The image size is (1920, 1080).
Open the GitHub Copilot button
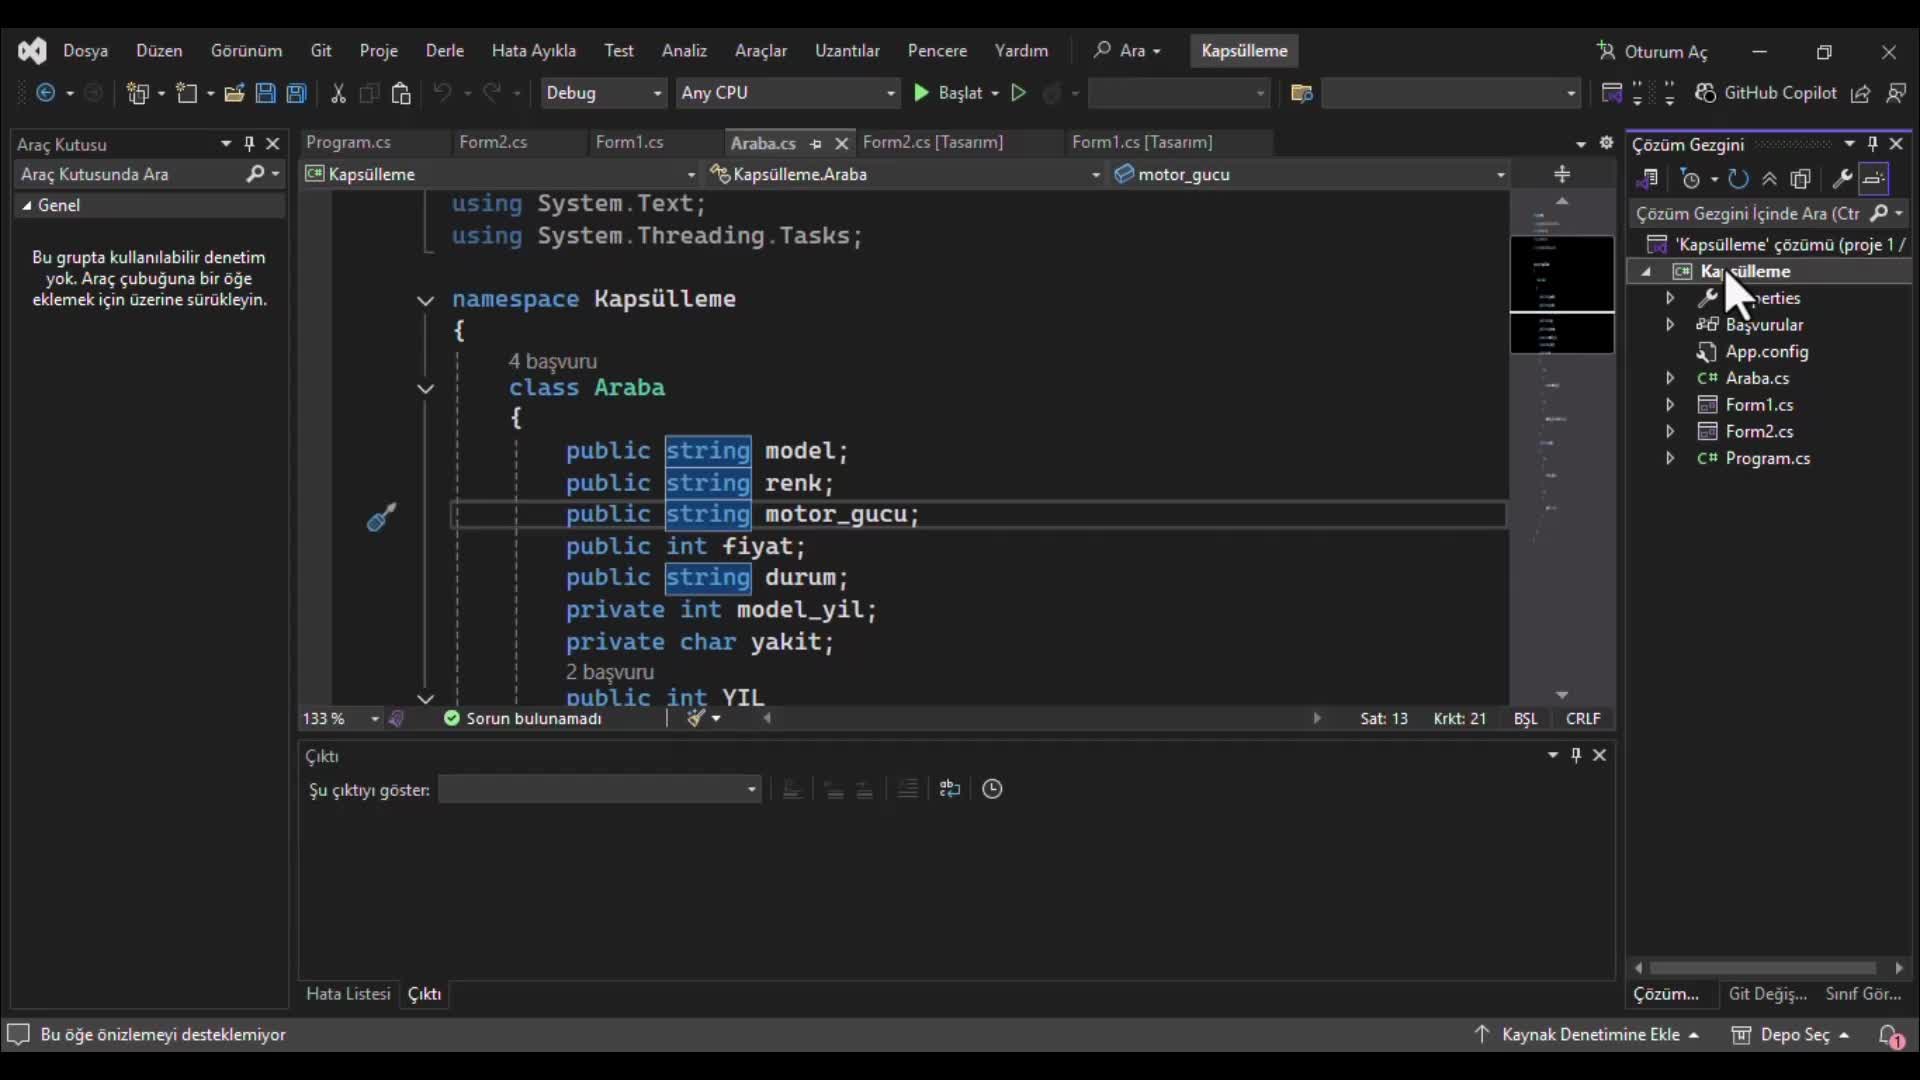[x=1766, y=93]
